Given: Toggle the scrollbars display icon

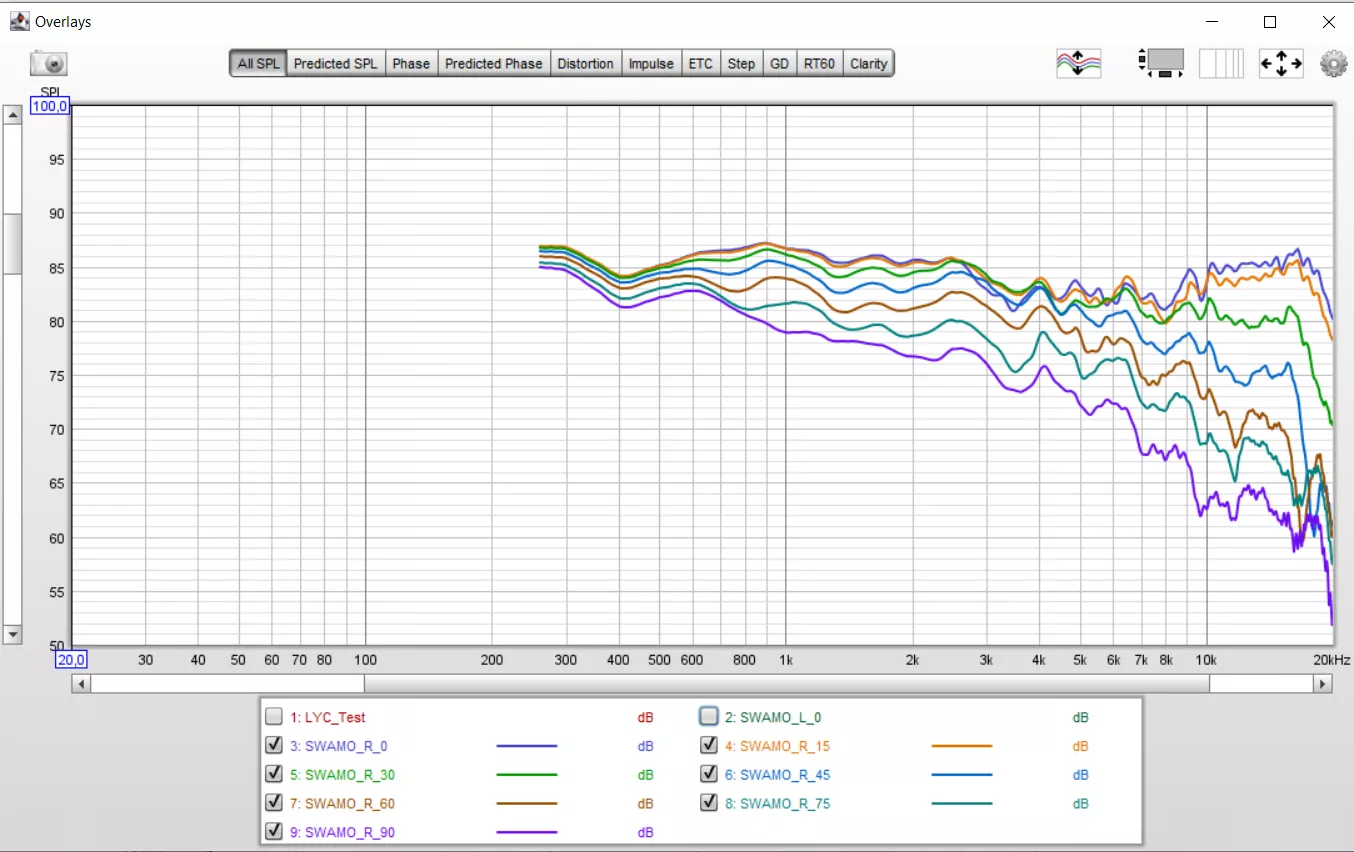Looking at the screenshot, I should (x=1160, y=64).
